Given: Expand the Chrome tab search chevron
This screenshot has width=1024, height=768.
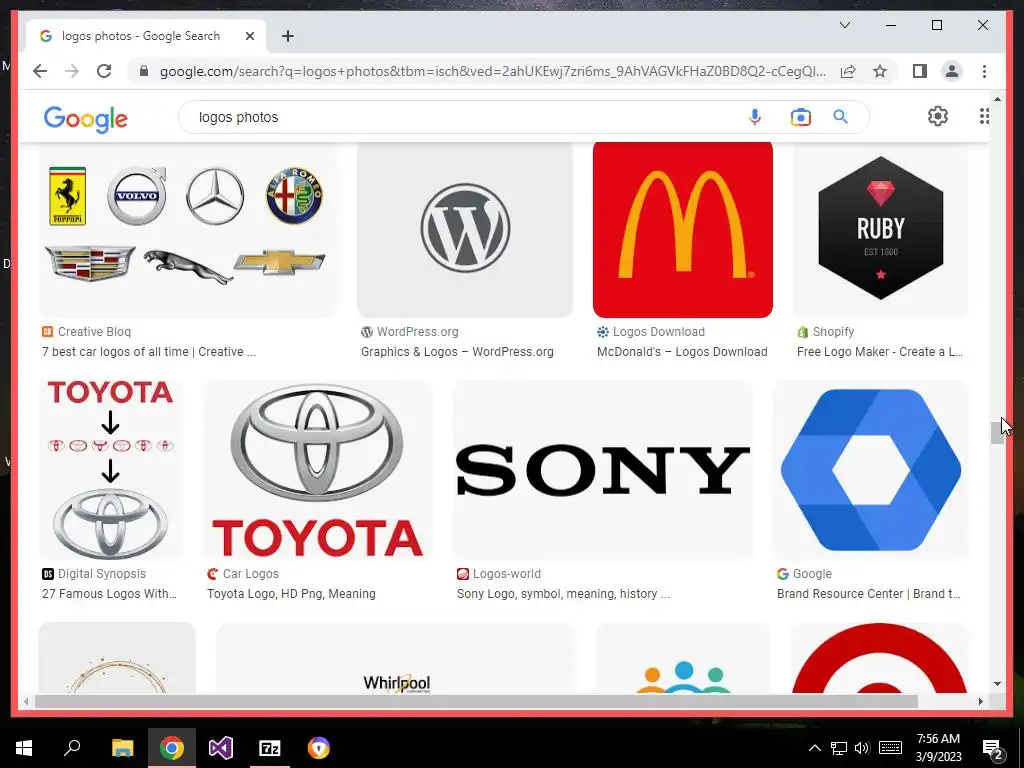Looking at the screenshot, I should 844,25.
